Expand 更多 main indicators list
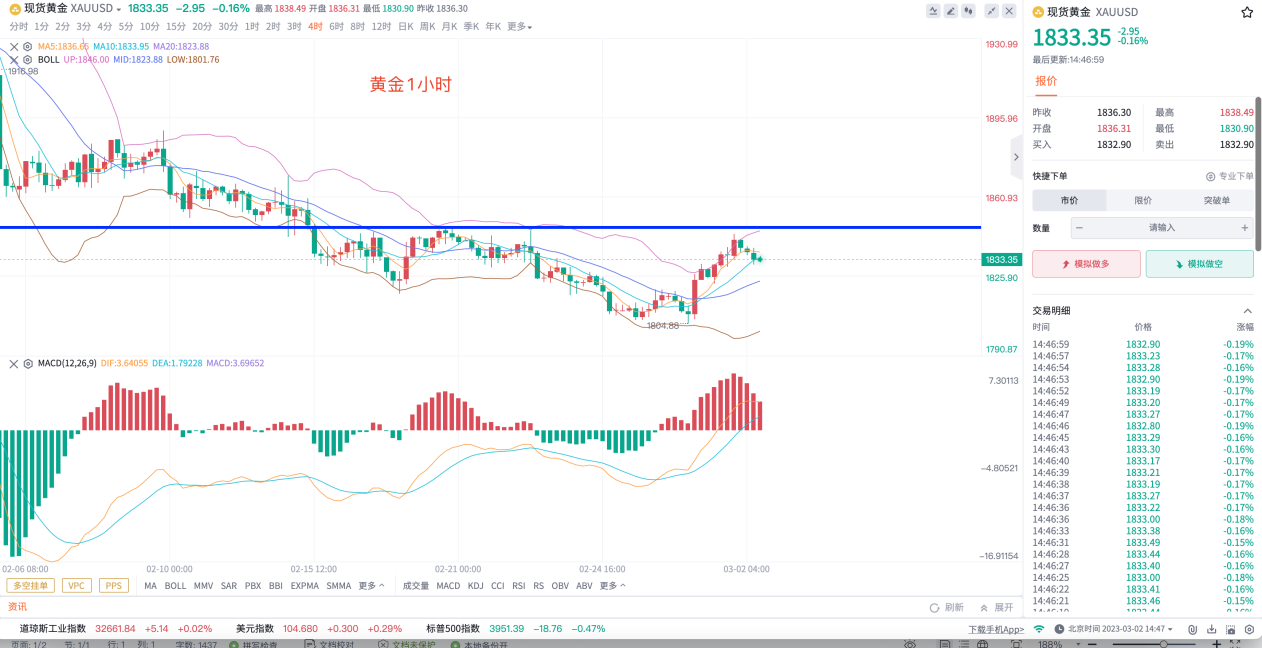Image resolution: width=1262 pixels, height=648 pixels. (x=372, y=585)
